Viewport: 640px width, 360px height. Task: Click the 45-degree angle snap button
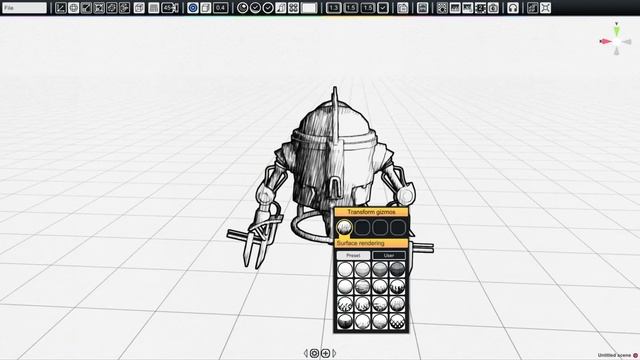[x=169, y=8]
